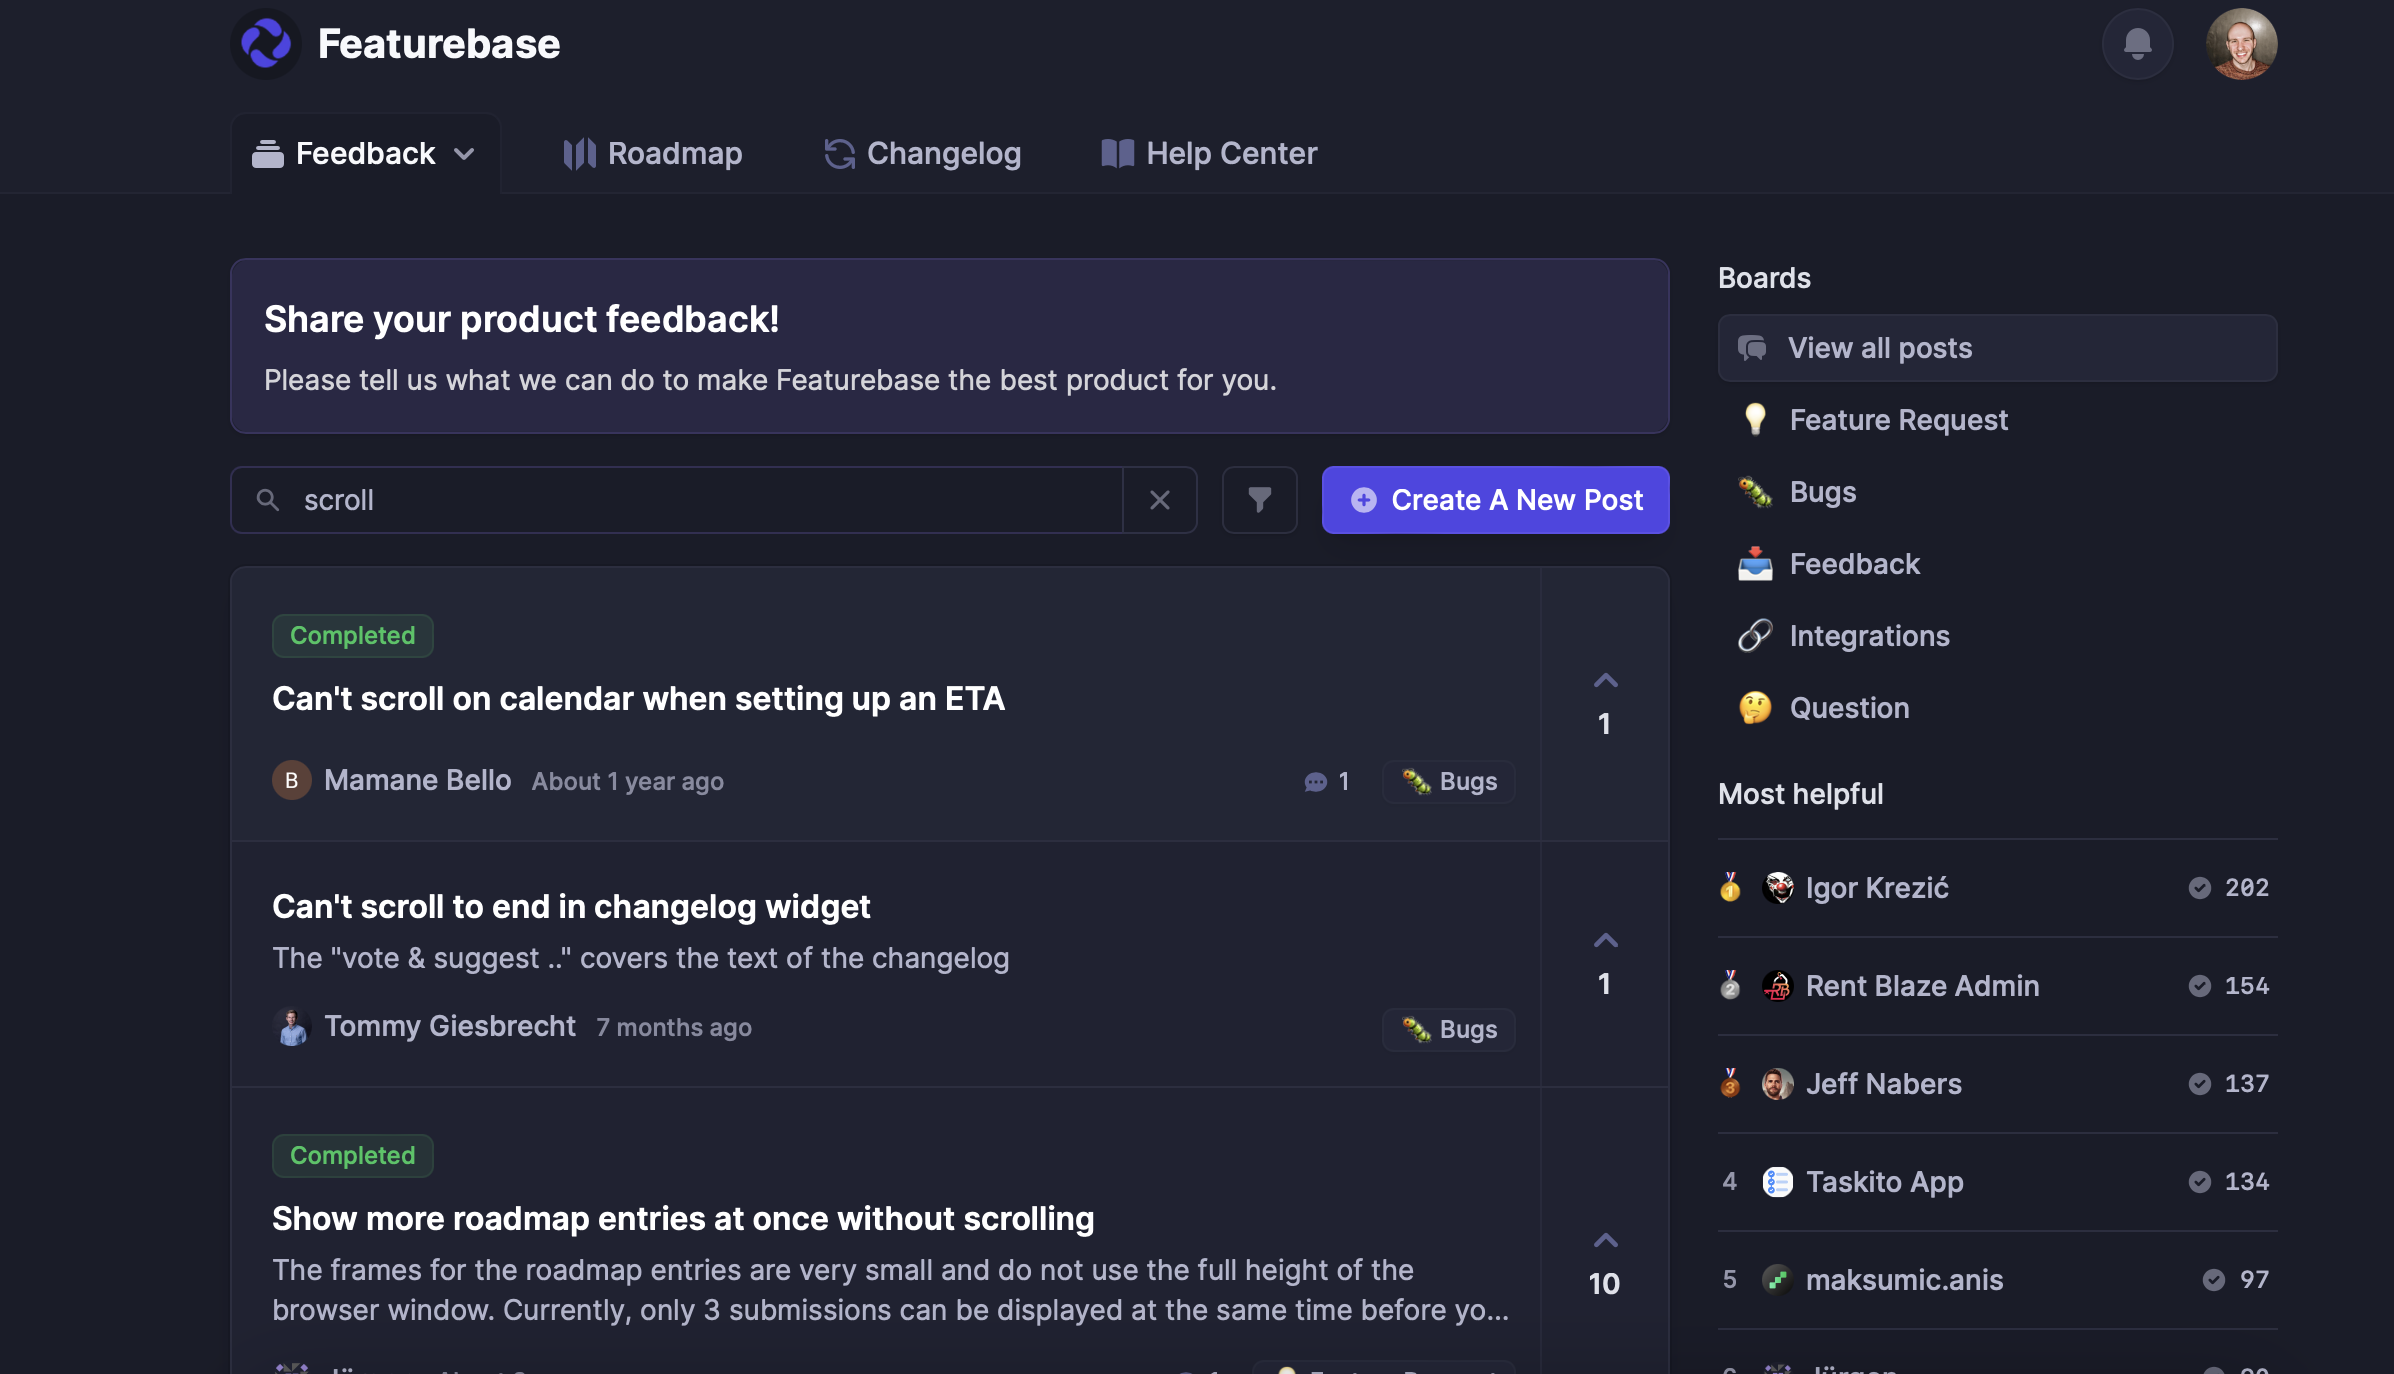Open the filter funnel icon
Screen dimensions: 2394x1374
tap(1259, 500)
